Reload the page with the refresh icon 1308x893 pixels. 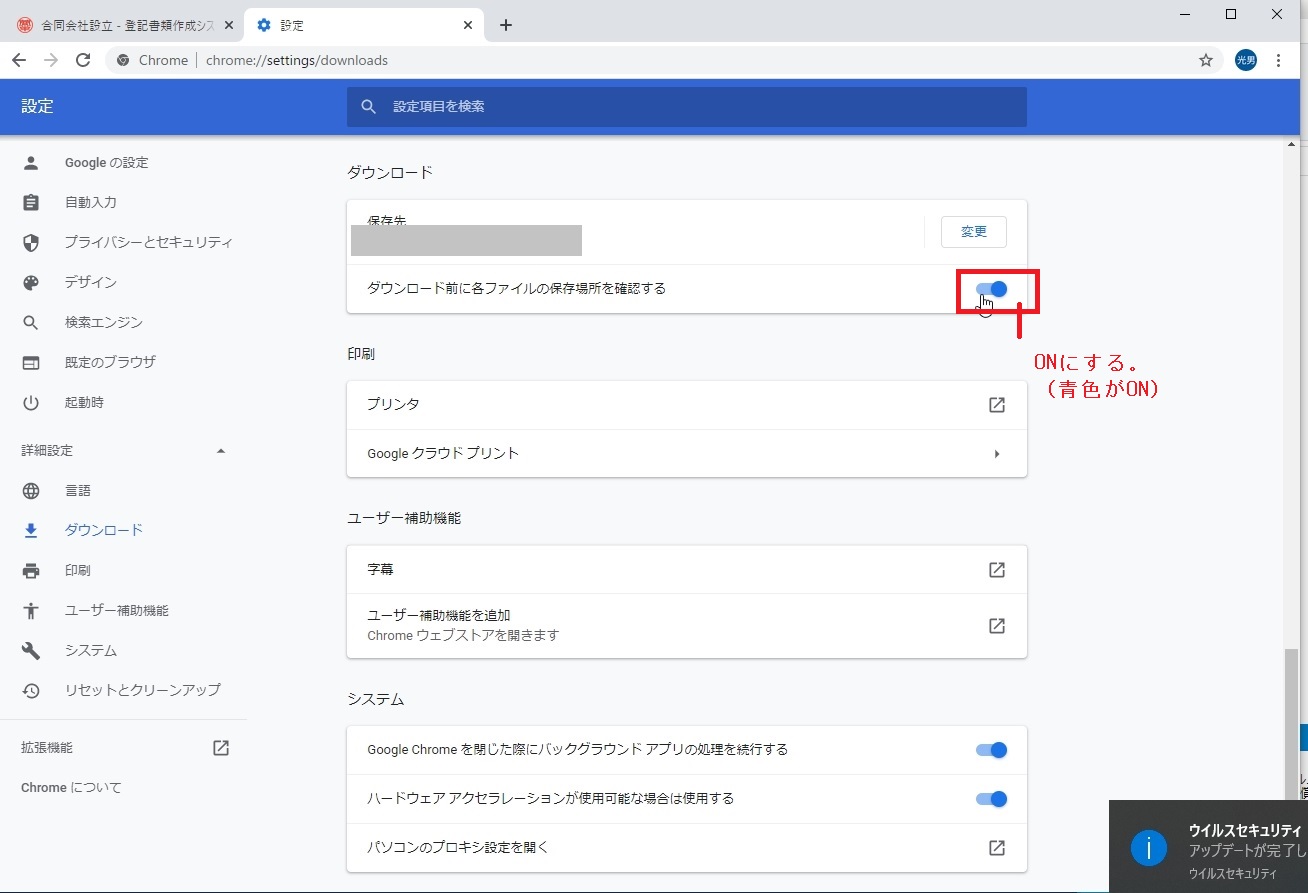[83, 60]
